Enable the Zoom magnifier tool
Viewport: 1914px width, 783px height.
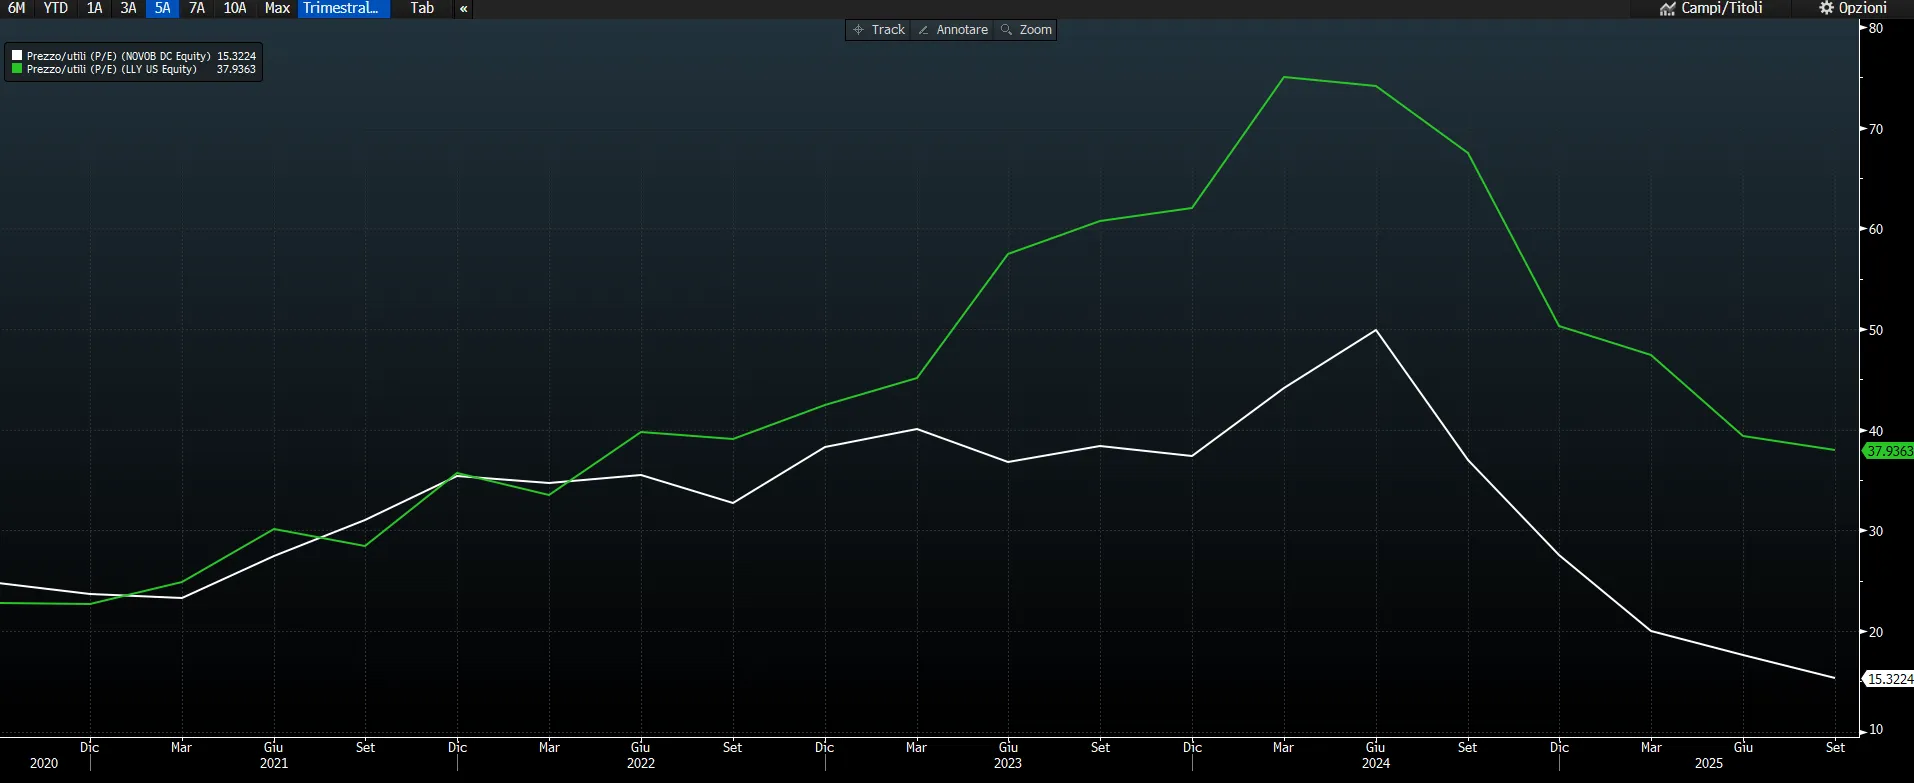point(1026,30)
